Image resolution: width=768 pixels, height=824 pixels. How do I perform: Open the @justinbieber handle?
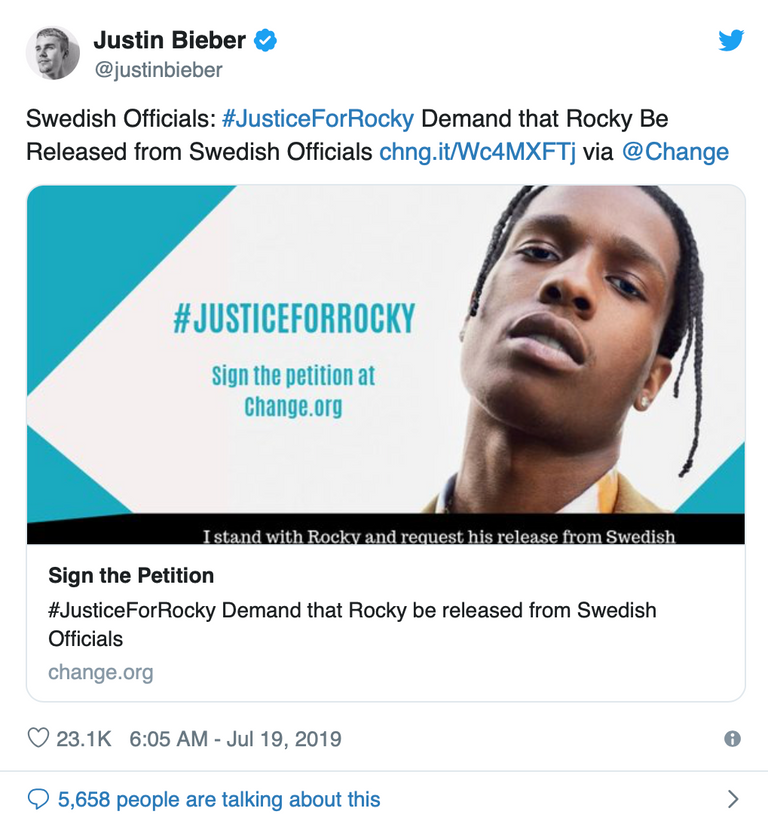coord(158,70)
